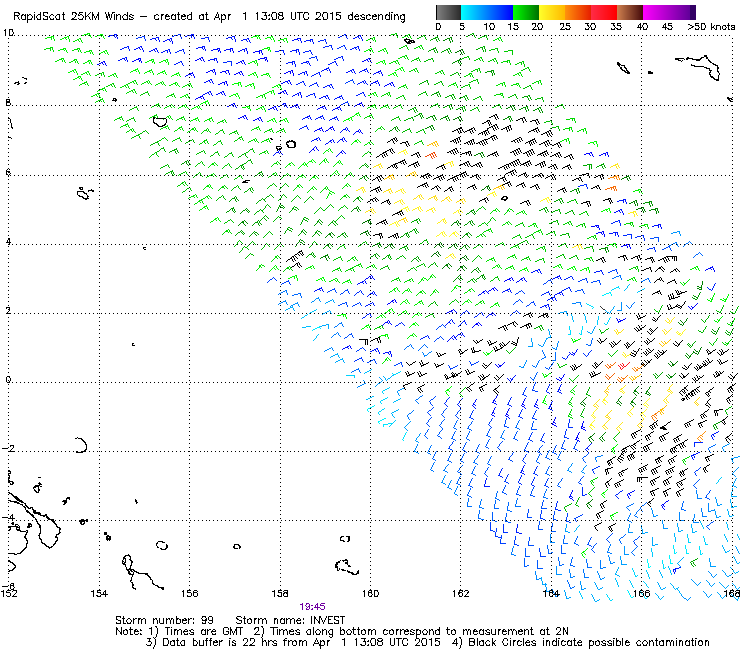Click the 'Storm number: 99' text

point(164,620)
